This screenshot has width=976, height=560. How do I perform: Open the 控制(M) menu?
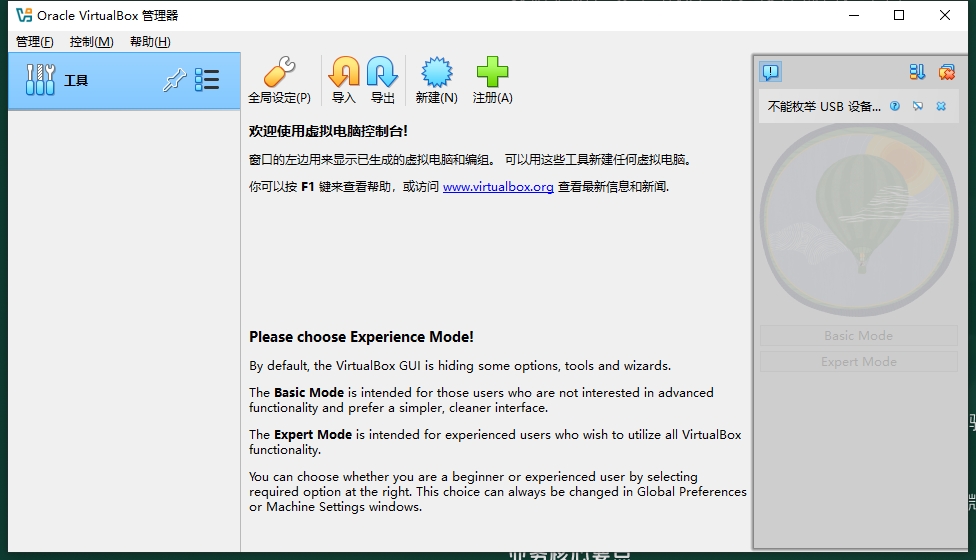coord(92,42)
